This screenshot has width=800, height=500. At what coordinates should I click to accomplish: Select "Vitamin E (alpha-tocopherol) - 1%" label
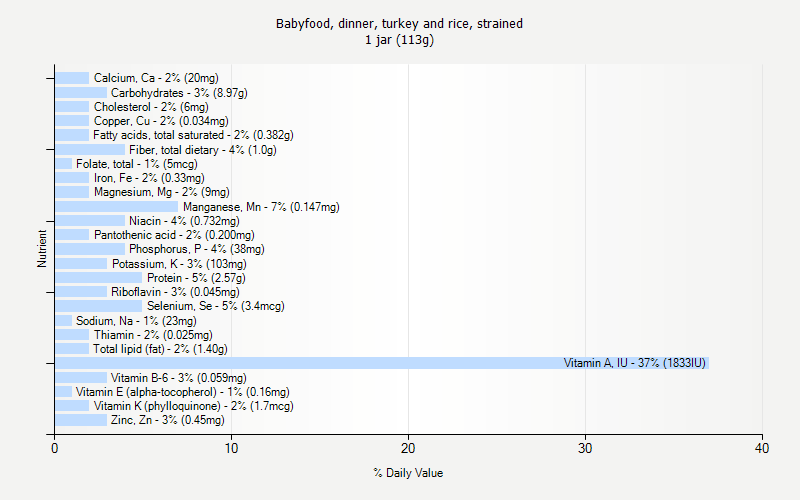183,392
